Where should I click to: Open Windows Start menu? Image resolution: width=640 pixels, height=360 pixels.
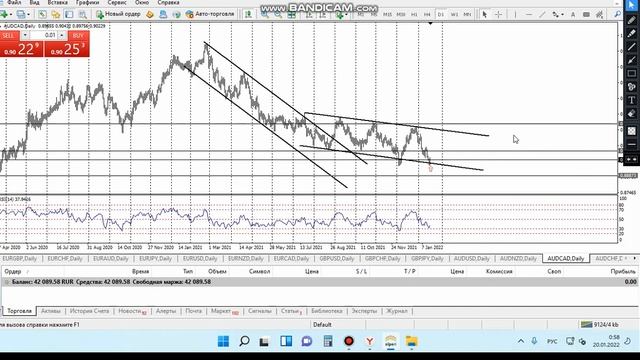pyautogui.click(x=223, y=341)
